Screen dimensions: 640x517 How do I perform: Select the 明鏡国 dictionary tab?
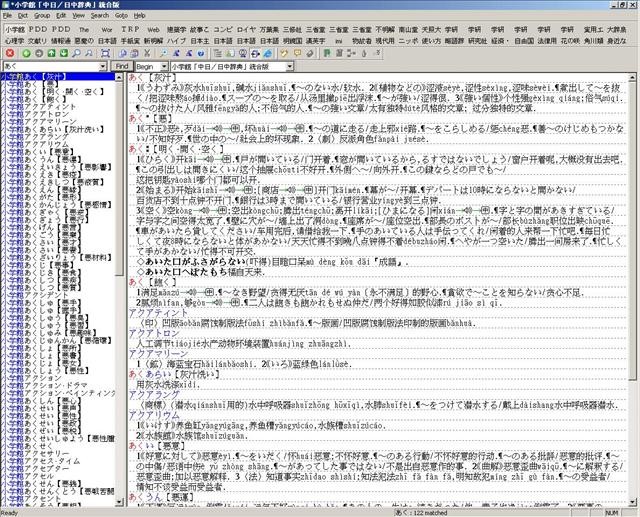[293, 41]
